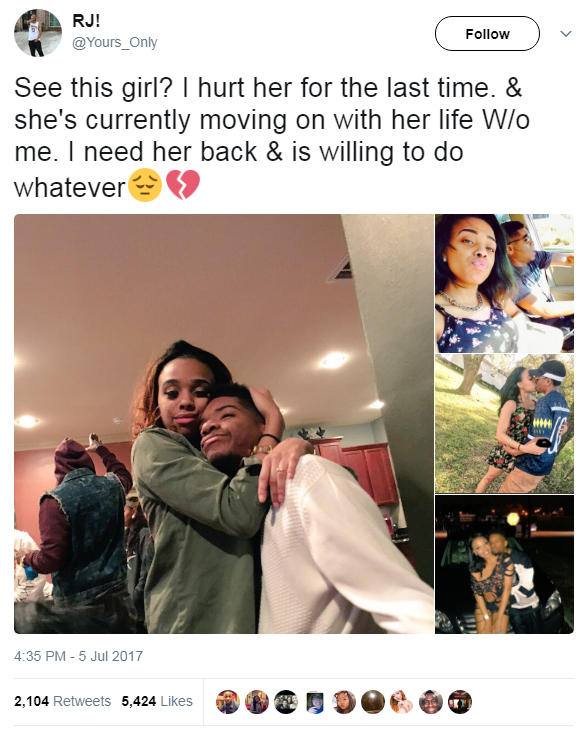Open the kissing on grass photo
588x734 pixels.
tap(504, 424)
